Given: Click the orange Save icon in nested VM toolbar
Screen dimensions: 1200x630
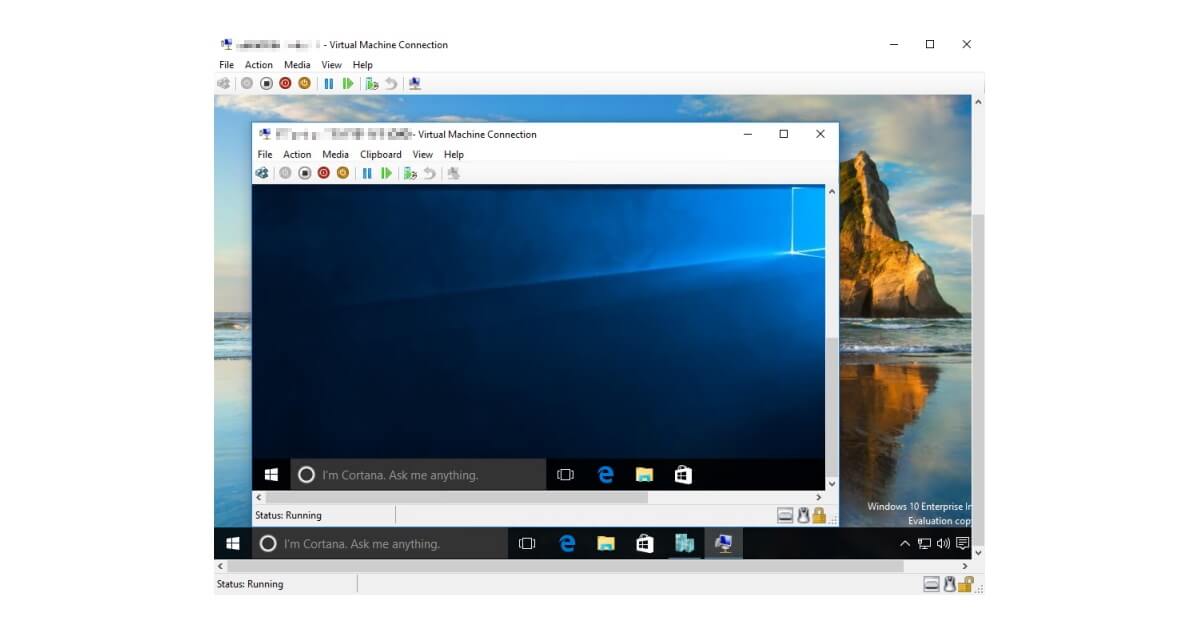Looking at the screenshot, I should pyautogui.click(x=343, y=173).
